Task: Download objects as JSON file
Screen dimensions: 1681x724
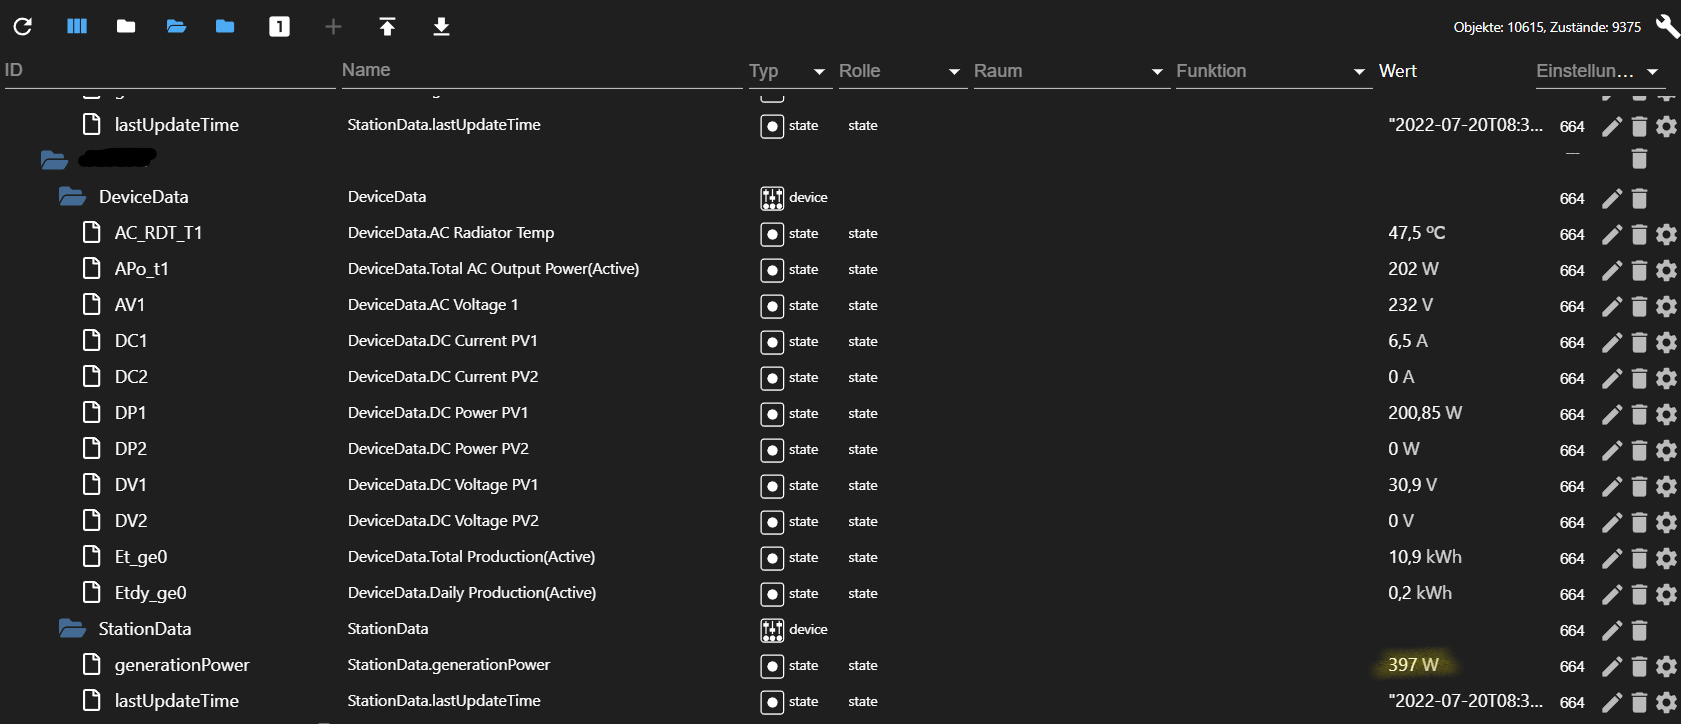Action: (x=441, y=27)
